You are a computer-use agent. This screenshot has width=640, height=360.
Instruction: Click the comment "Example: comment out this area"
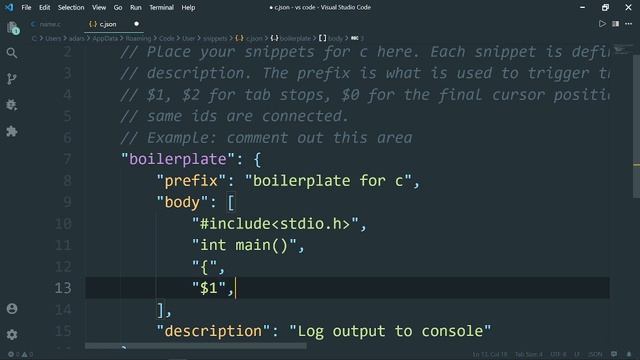(x=267, y=138)
